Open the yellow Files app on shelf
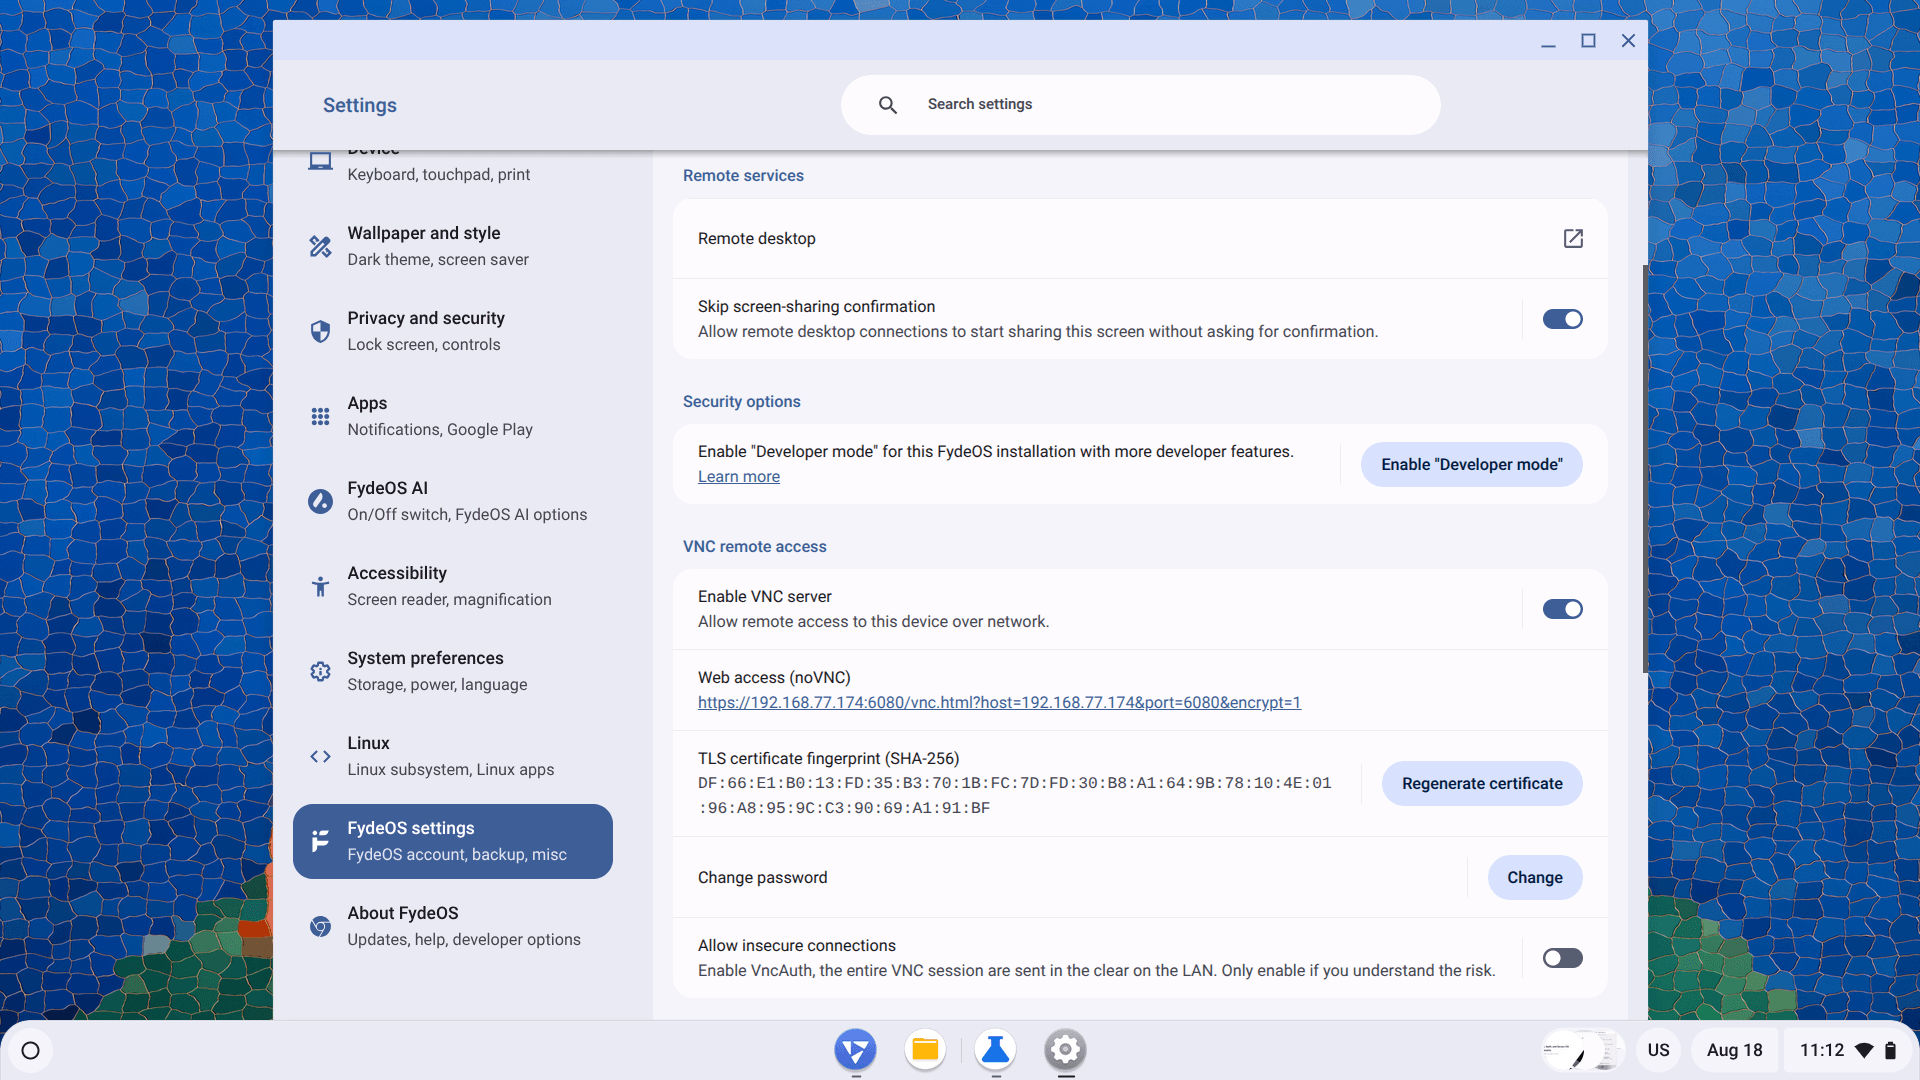The image size is (1920, 1080). (925, 1050)
